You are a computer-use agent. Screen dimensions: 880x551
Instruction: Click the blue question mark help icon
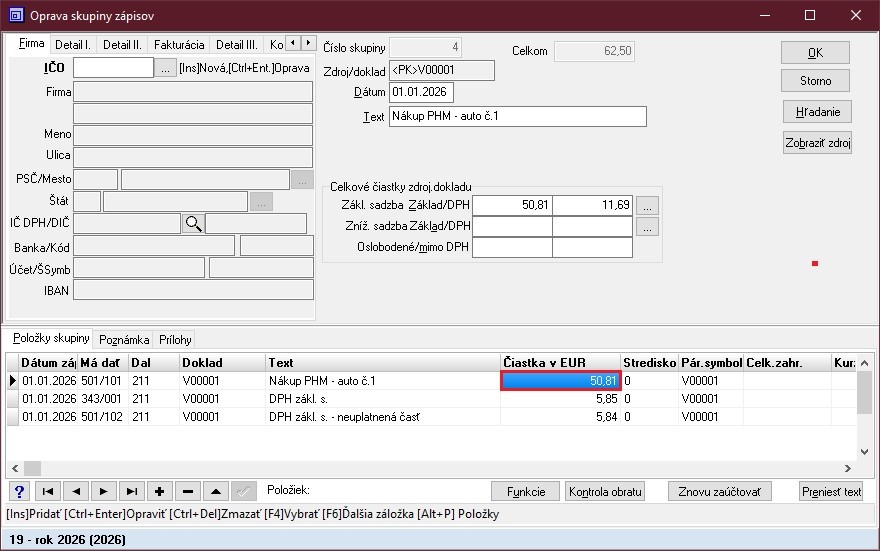[x=19, y=491]
